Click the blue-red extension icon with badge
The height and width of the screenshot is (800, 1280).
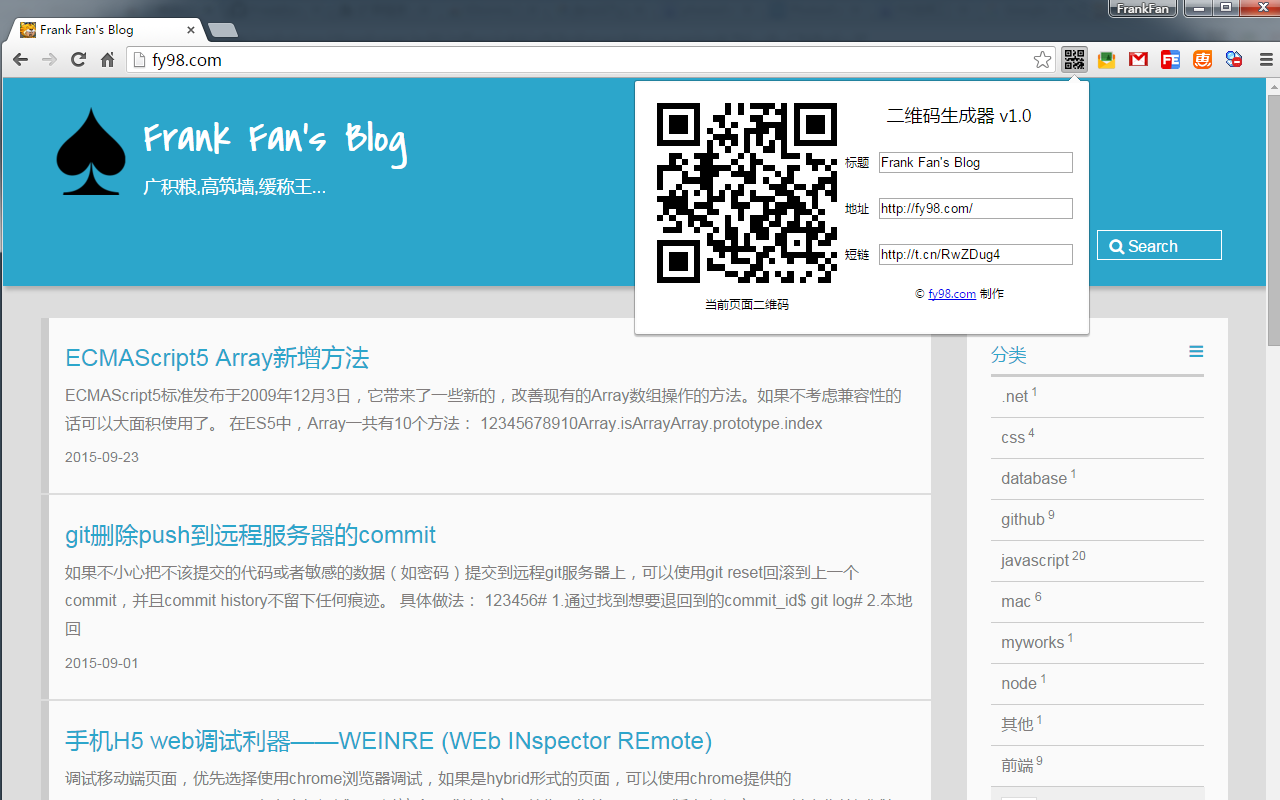1234,60
